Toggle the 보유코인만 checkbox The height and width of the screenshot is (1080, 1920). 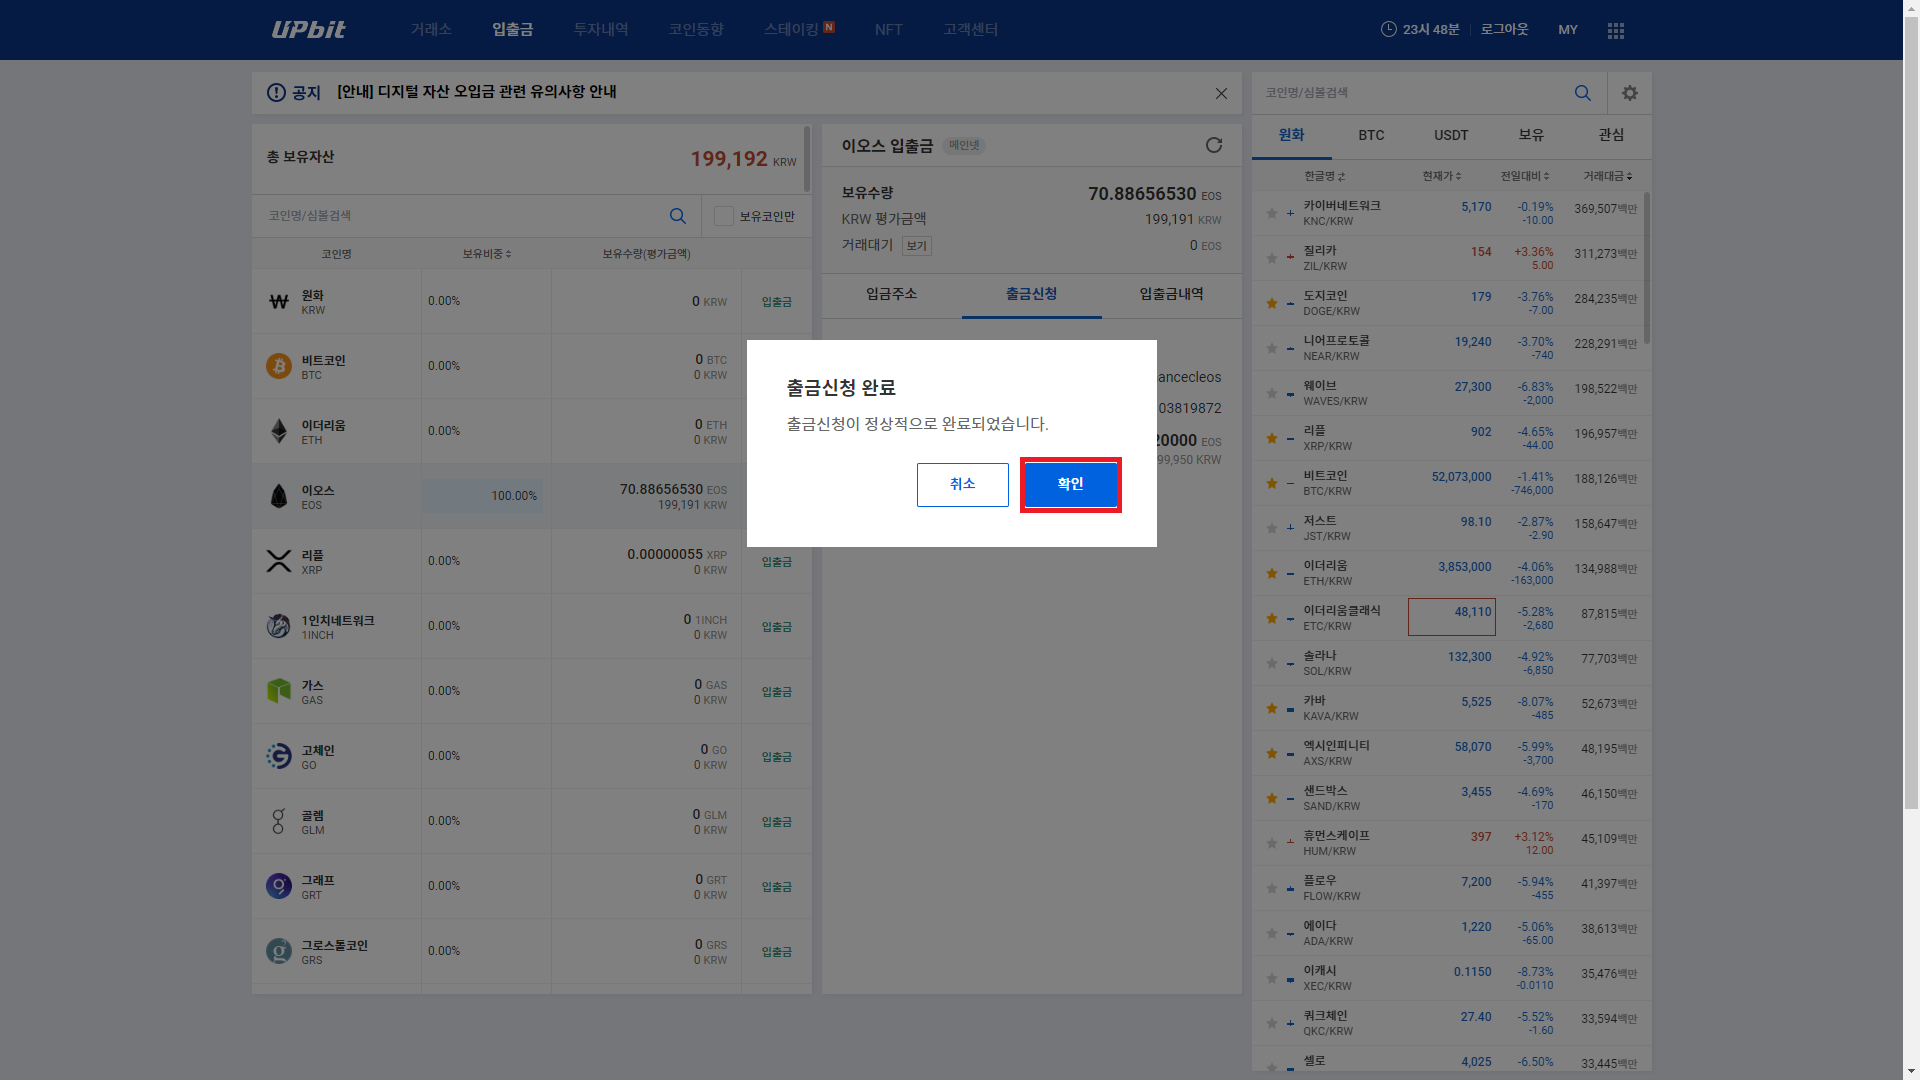(x=724, y=216)
